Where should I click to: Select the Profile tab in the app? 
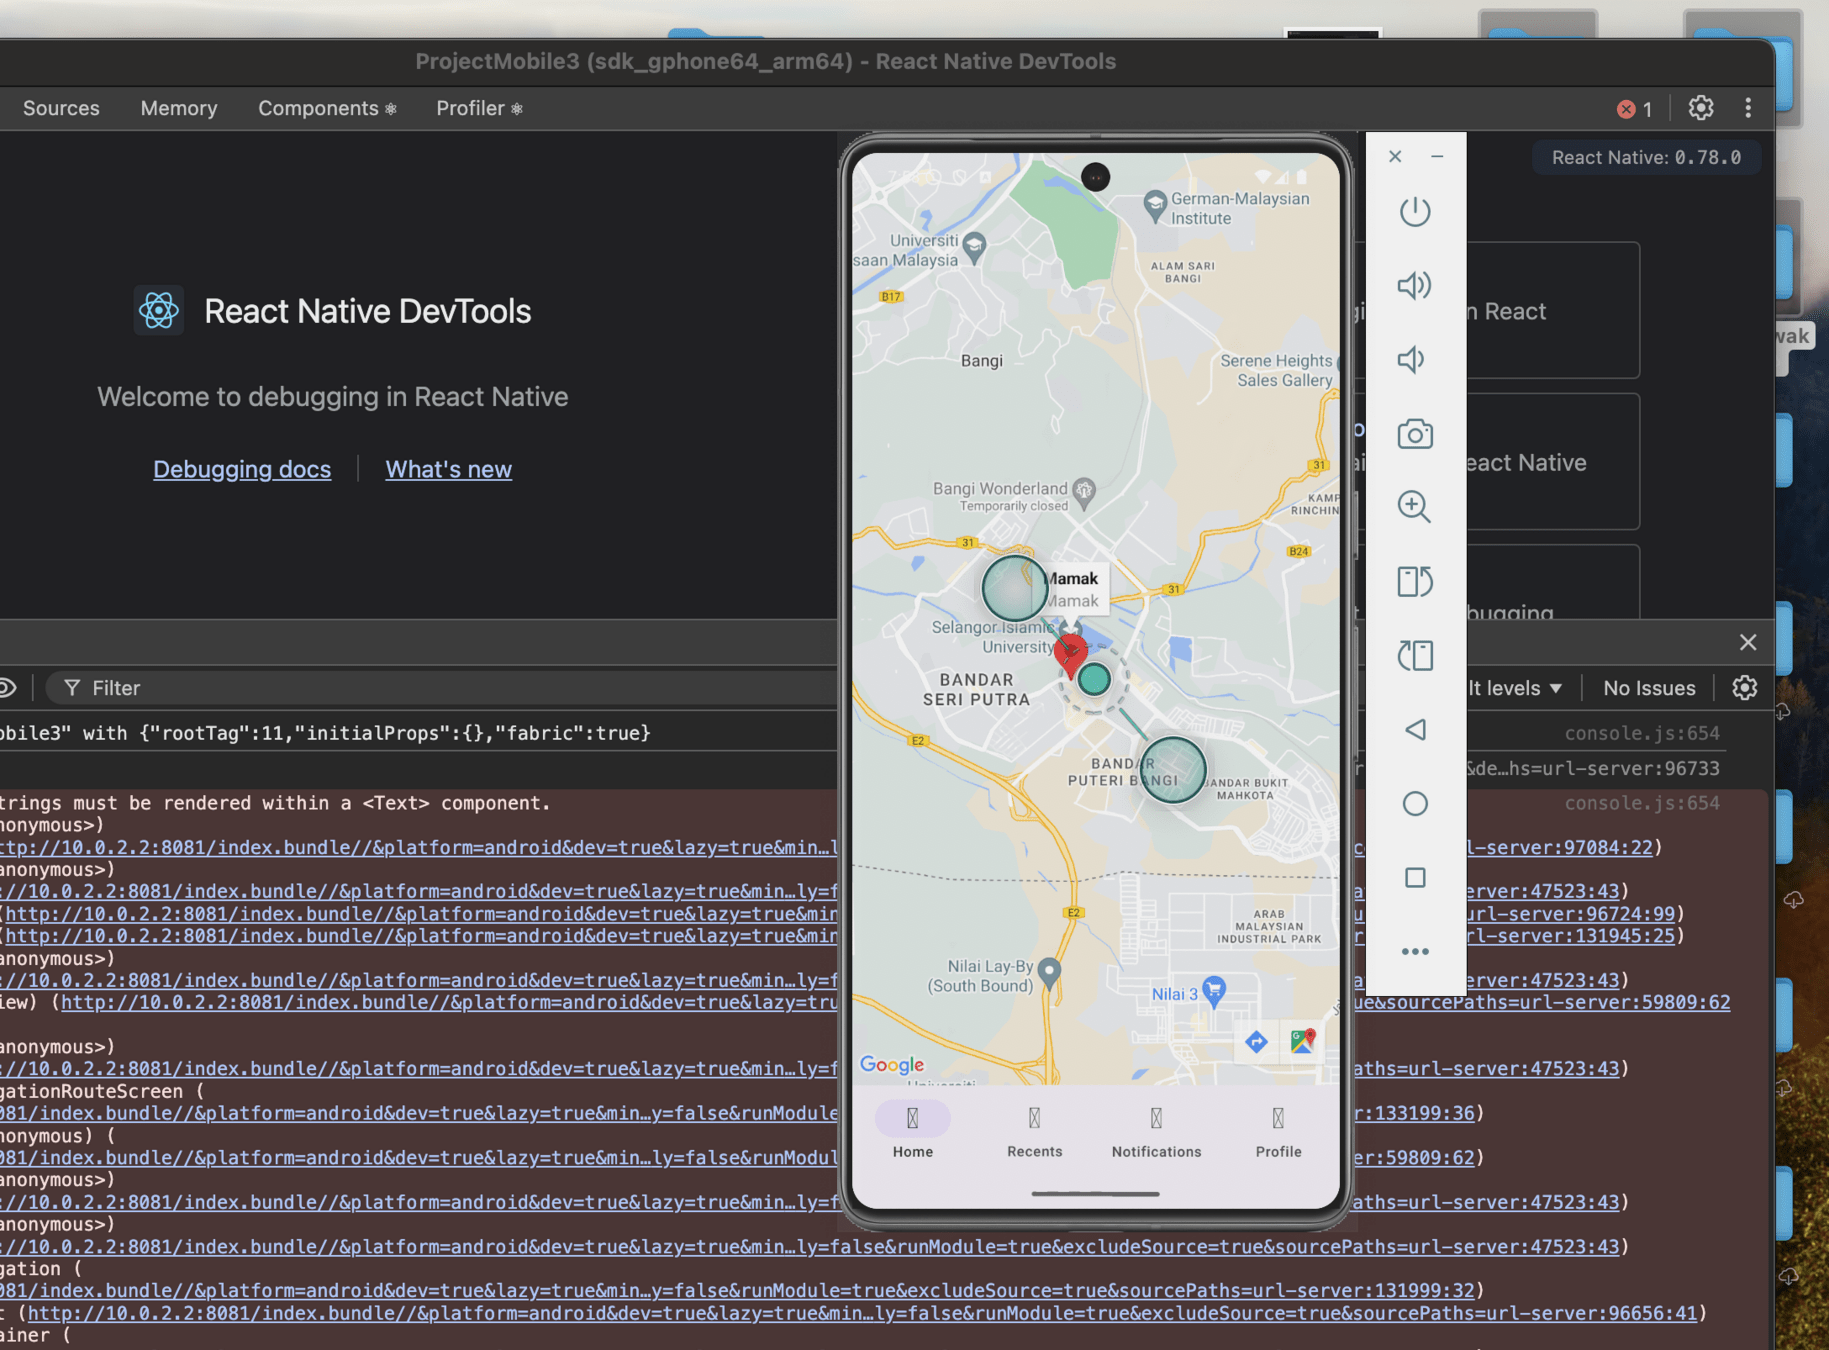coord(1279,1131)
